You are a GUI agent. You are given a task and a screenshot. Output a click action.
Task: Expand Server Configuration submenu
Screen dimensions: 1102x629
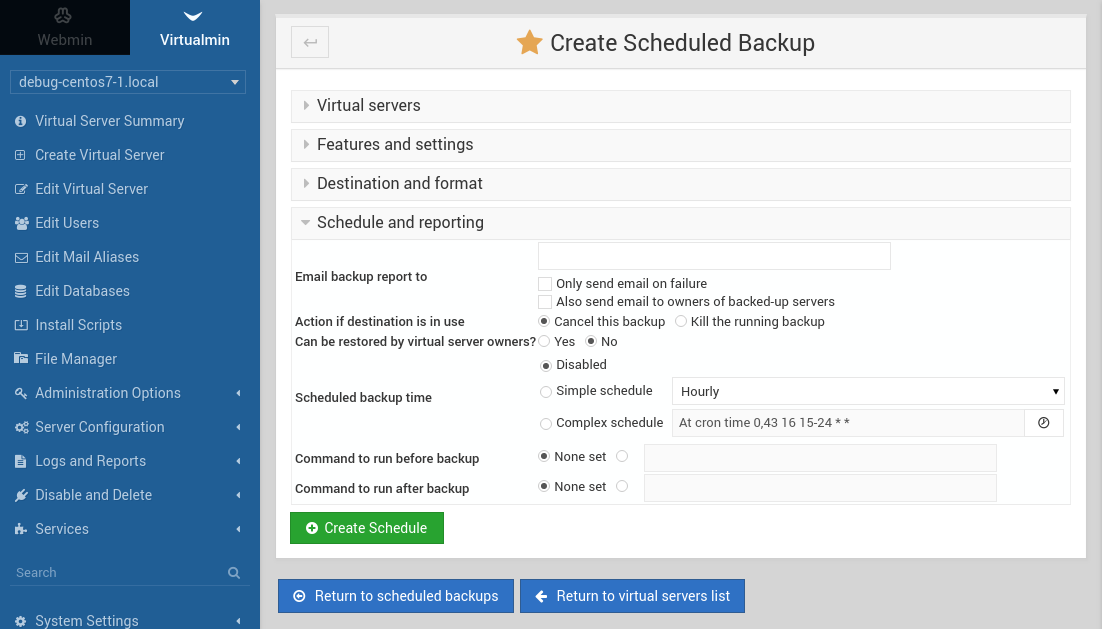(238, 427)
